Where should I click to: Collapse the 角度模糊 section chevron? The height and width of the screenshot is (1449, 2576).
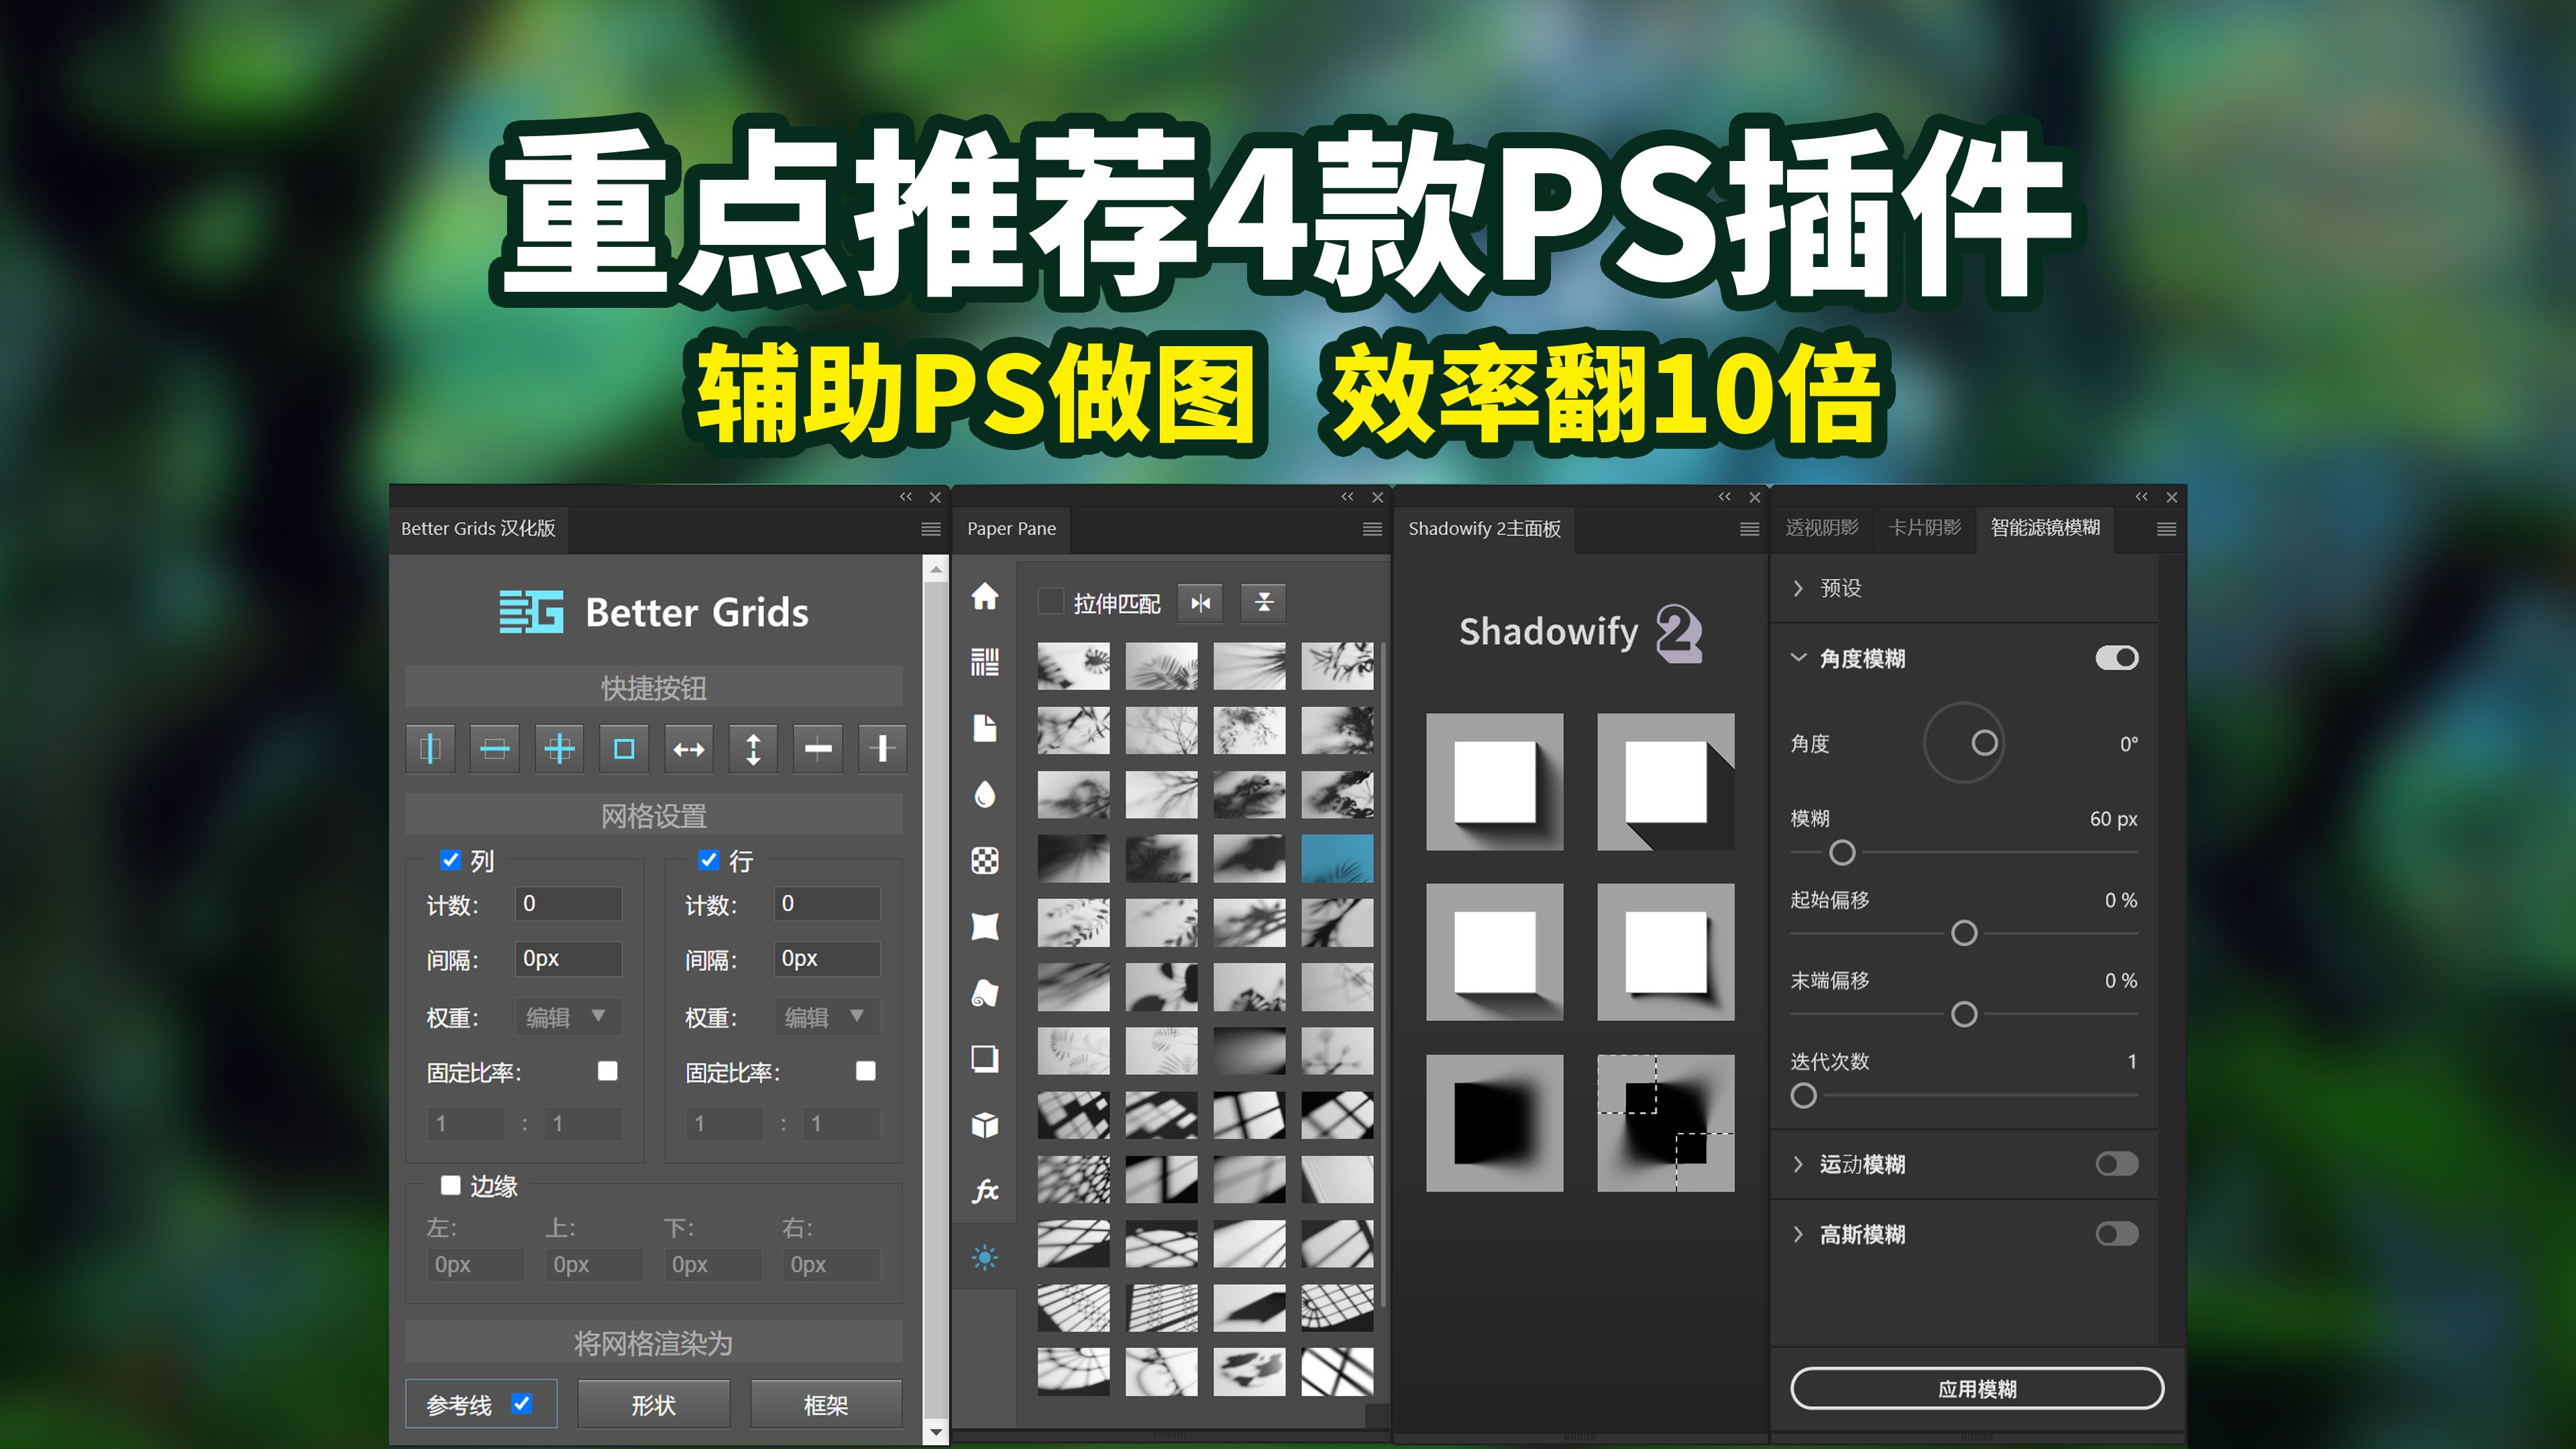[1798, 658]
